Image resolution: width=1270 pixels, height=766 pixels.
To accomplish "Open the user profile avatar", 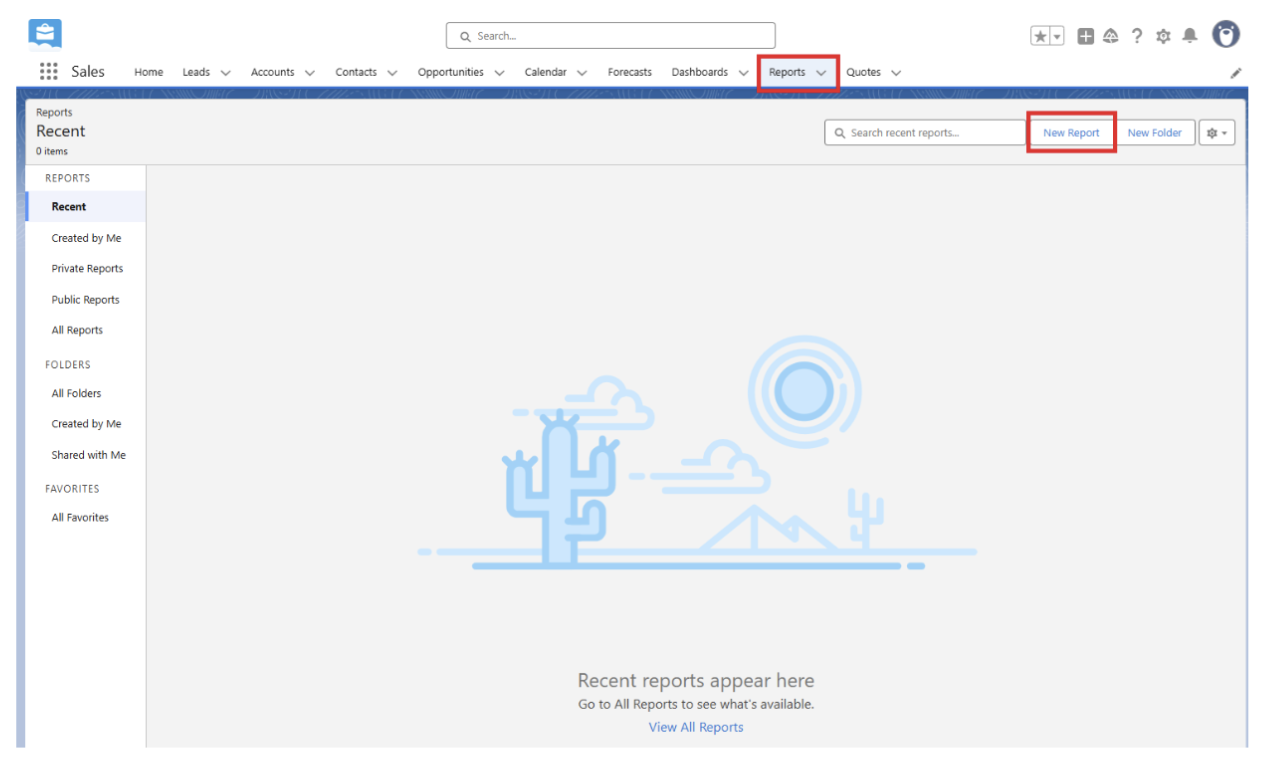I will tap(1226, 35).
